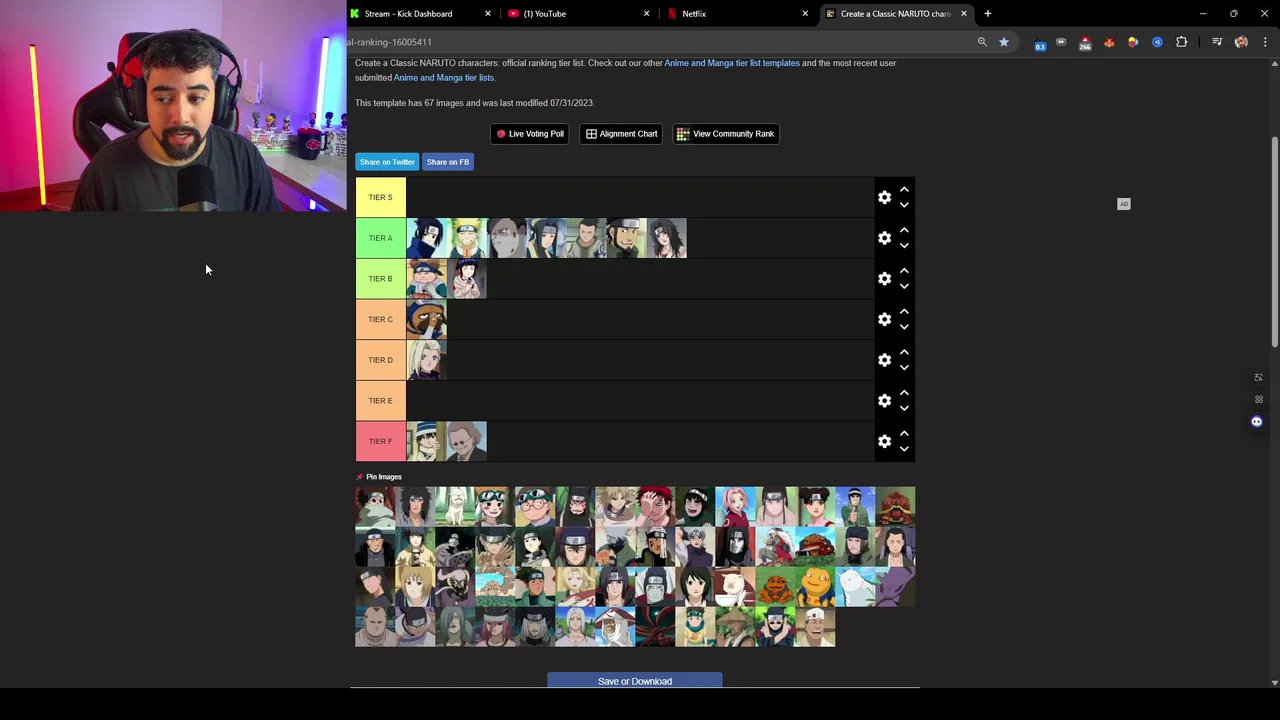Move Tier A row up with arrow

[904, 230]
